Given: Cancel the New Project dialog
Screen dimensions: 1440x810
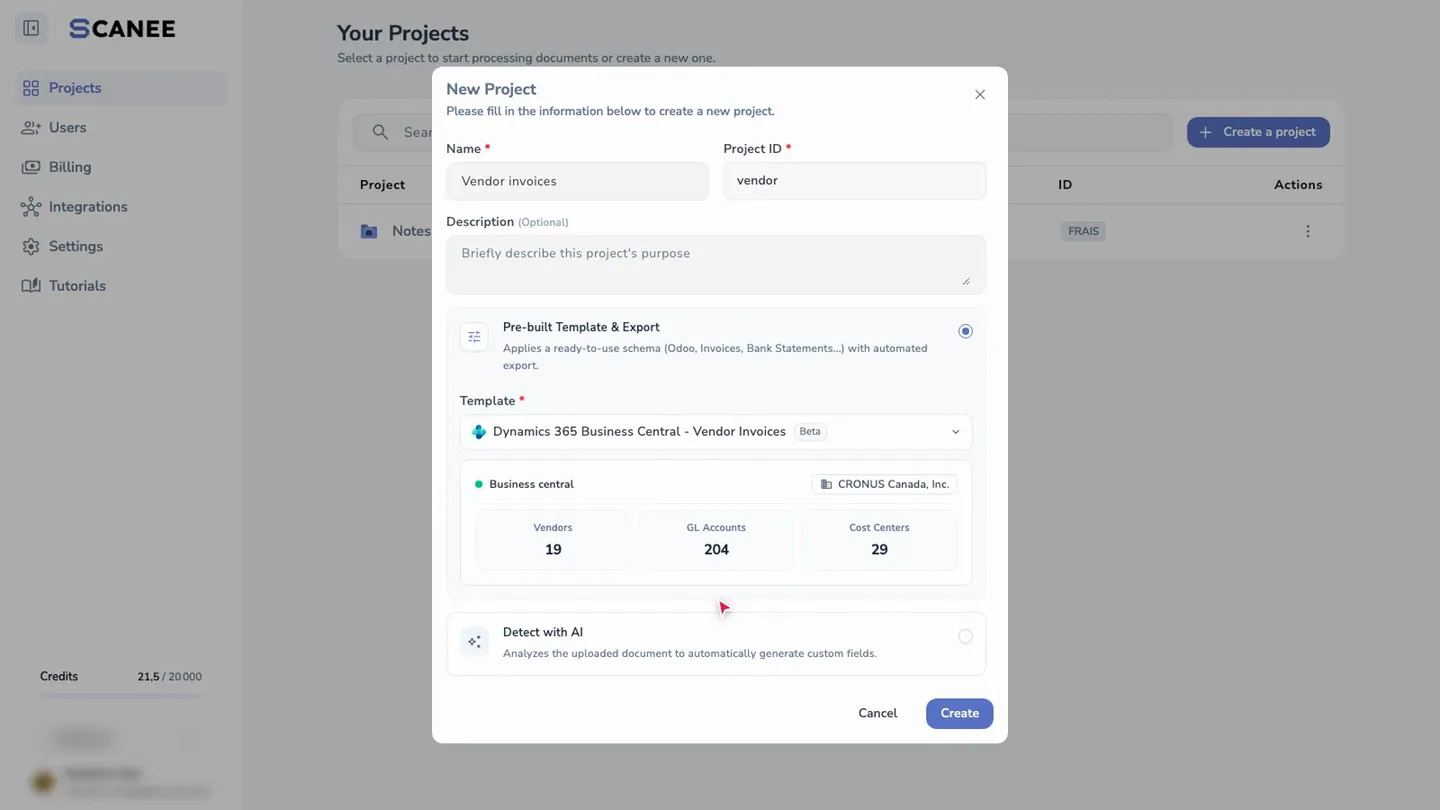Looking at the screenshot, I should click(877, 713).
